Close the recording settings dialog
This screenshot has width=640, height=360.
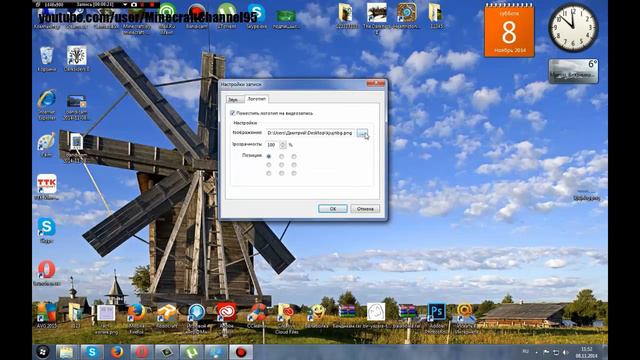click(375, 84)
